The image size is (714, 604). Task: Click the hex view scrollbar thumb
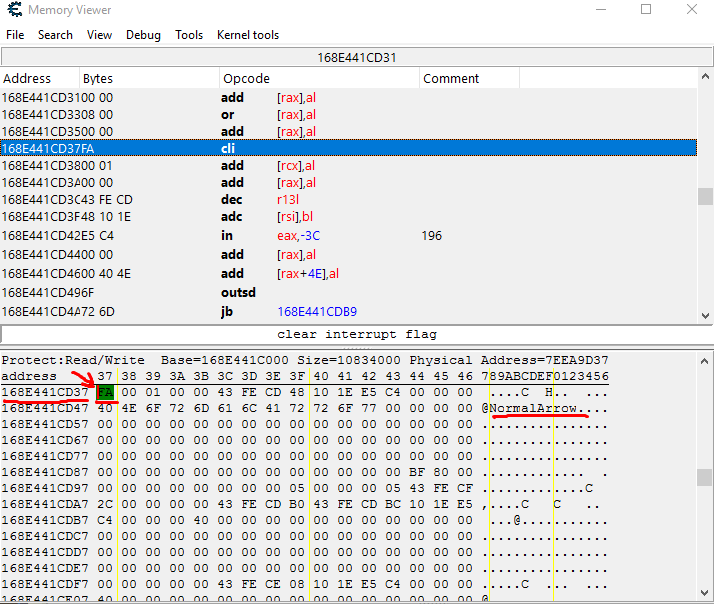click(x=705, y=478)
